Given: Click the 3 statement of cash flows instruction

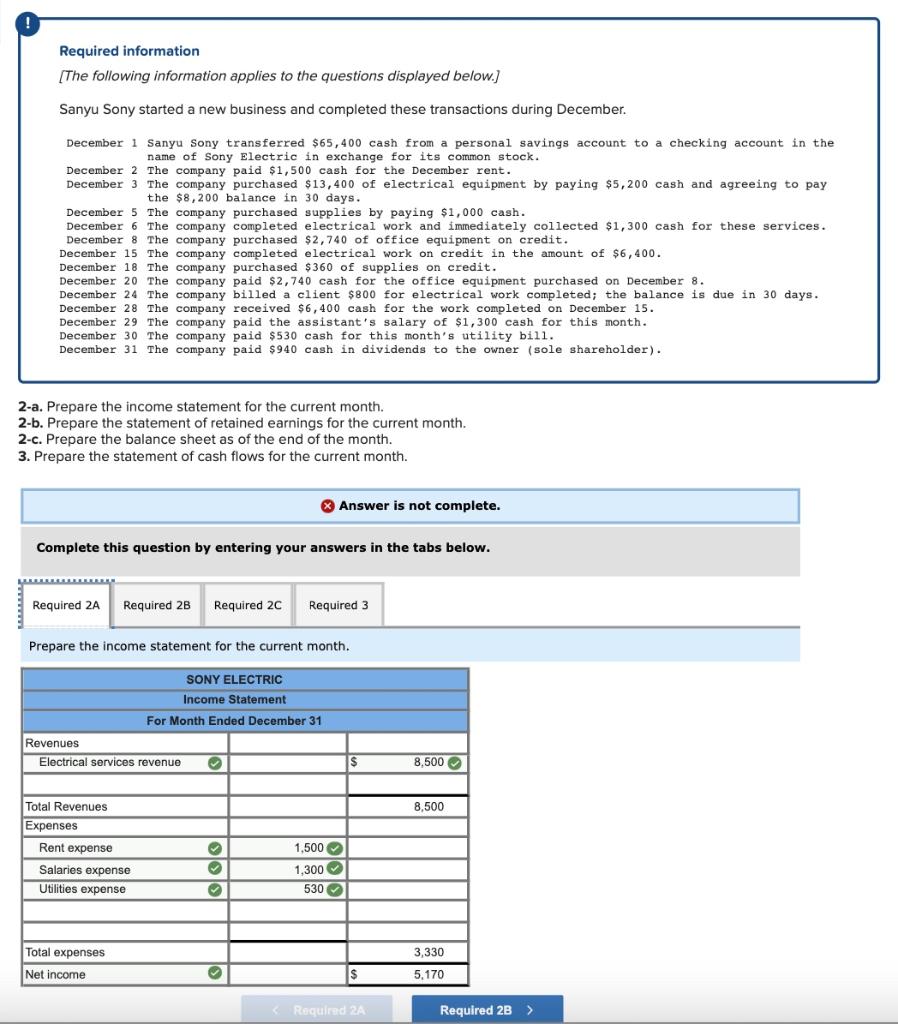Looking at the screenshot, I should (x=212, y=456).
